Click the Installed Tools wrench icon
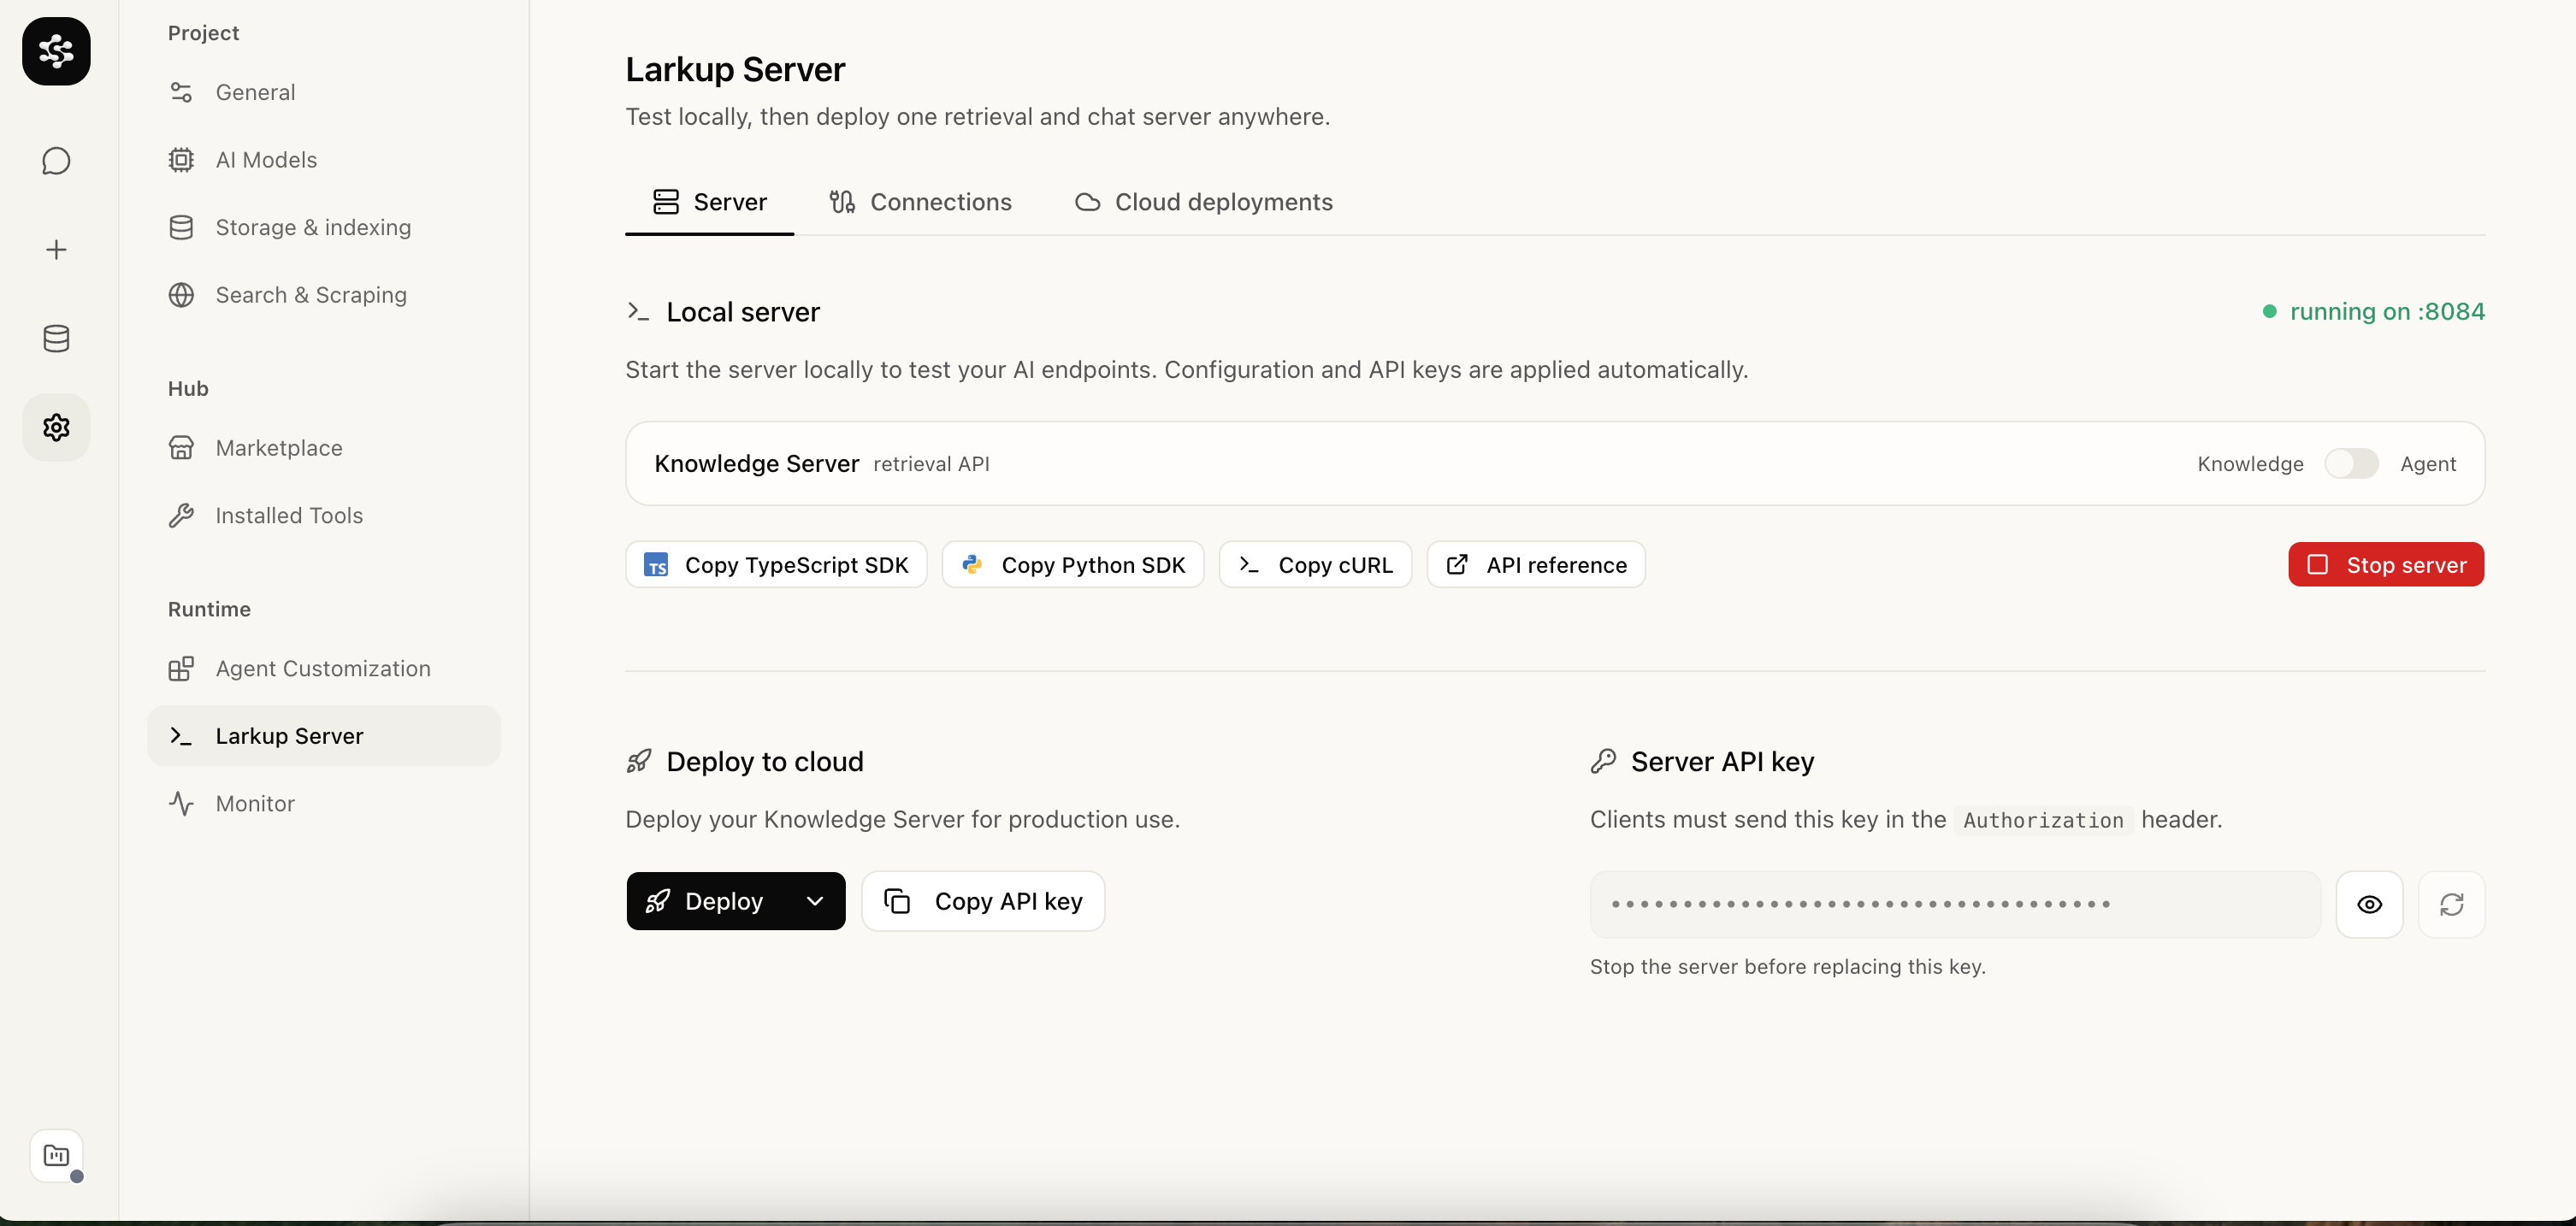Image resolution: width=2576 pixels, height=1226 pixels. pos(181,516)
